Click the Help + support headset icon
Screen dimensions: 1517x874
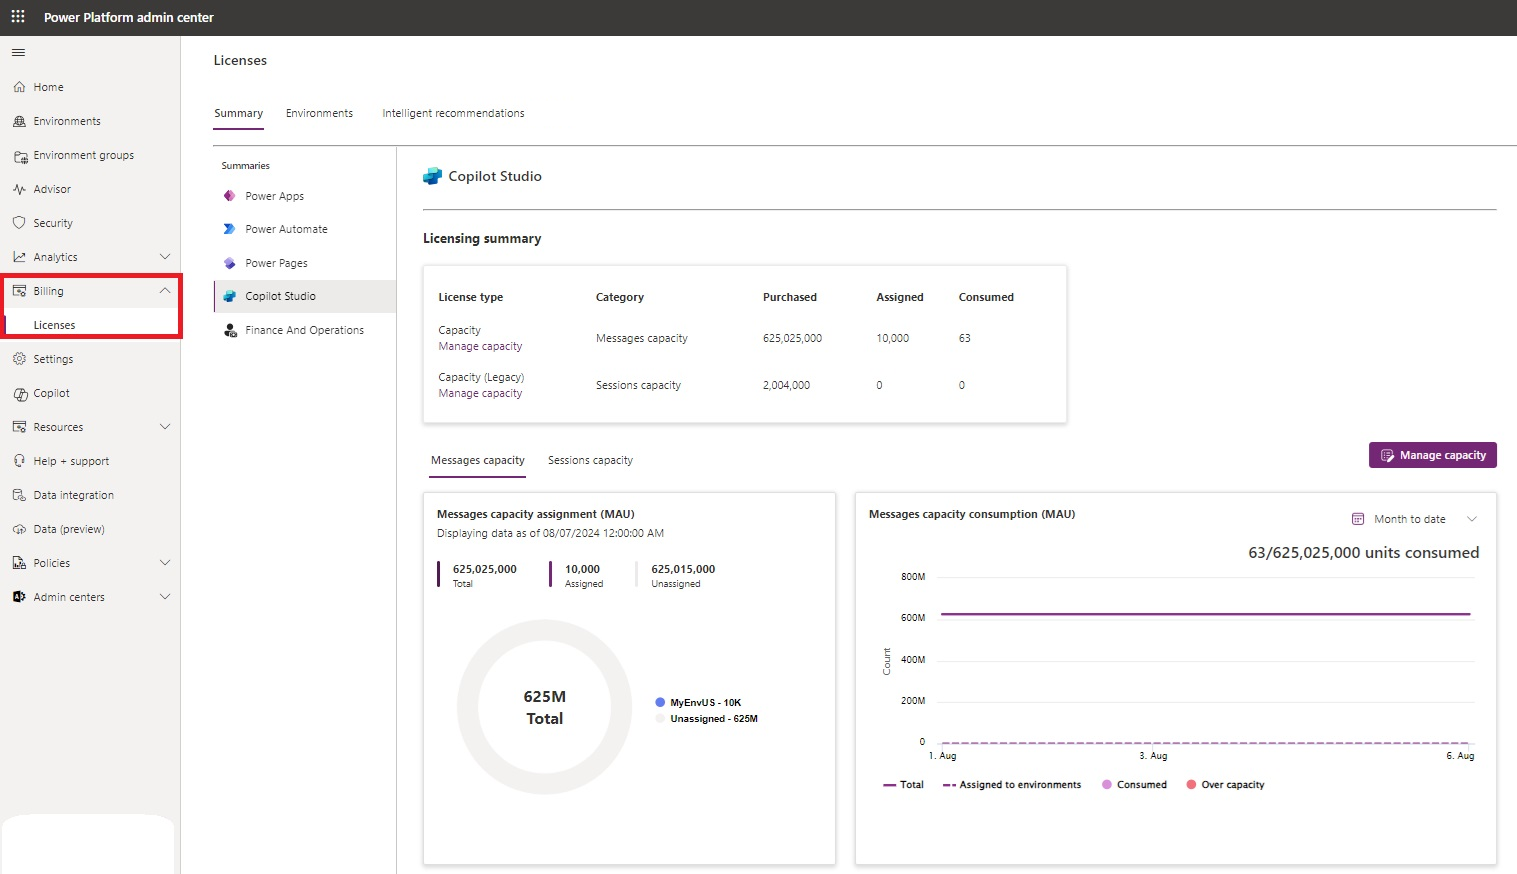click(x=19, y=461)
